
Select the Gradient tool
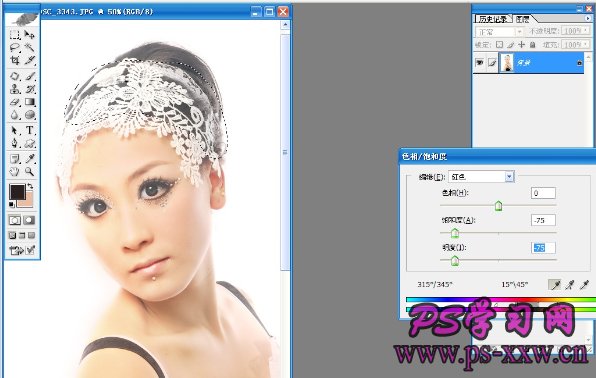[x=30, y=102]
